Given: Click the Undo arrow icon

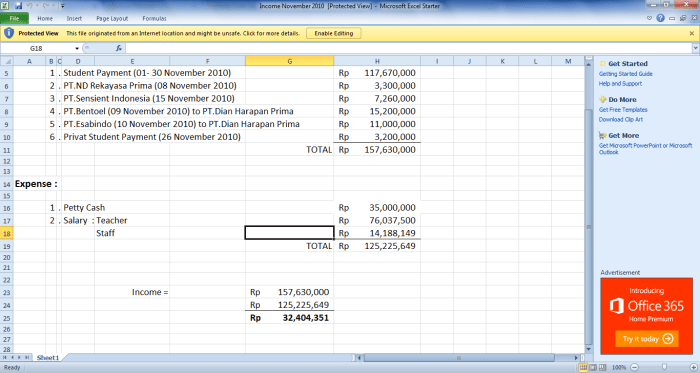Looking at the screenshot, I should click(30, 6).
